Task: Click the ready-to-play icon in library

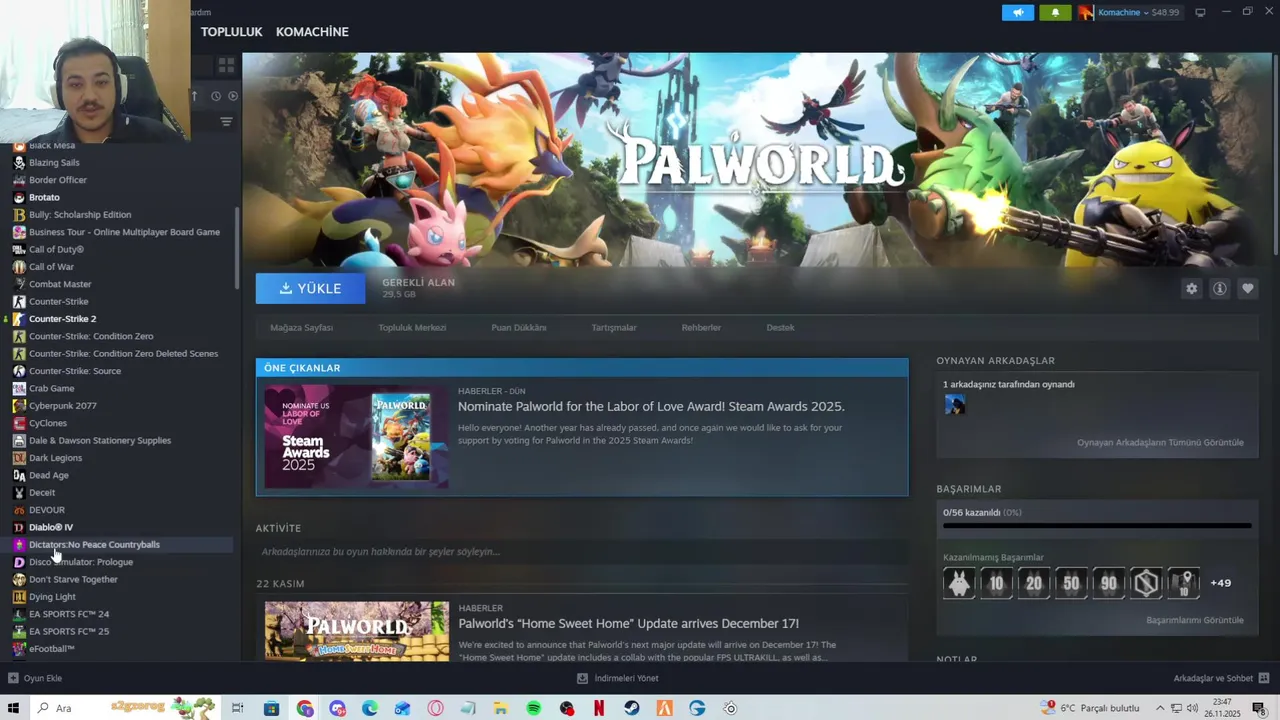Action: tap(233, 96)
